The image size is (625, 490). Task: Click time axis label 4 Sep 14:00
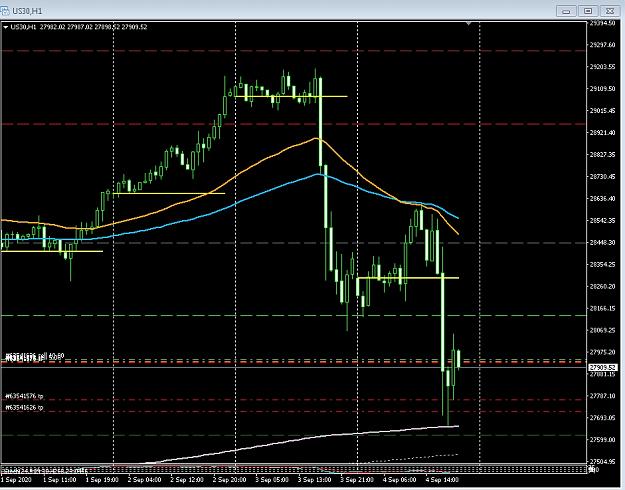point(442,480)
